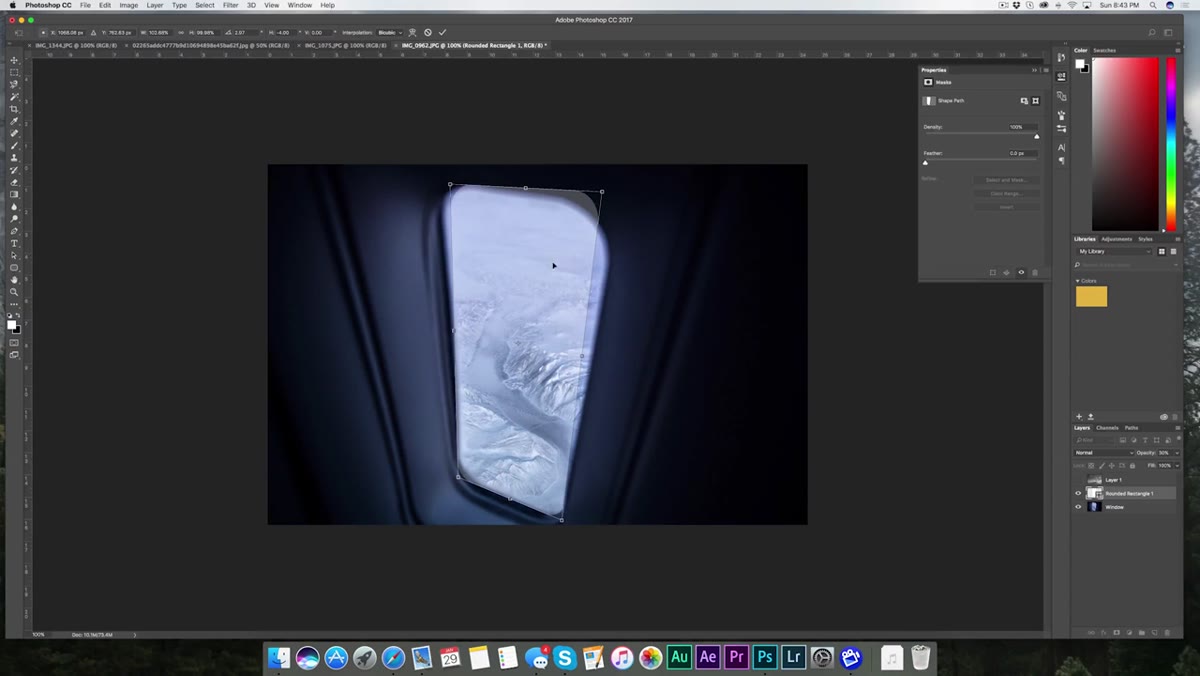The width and height of the screenshot is (1200, 676).
Task: Select the Dodge tool
Action: click(x=14, y=219)
